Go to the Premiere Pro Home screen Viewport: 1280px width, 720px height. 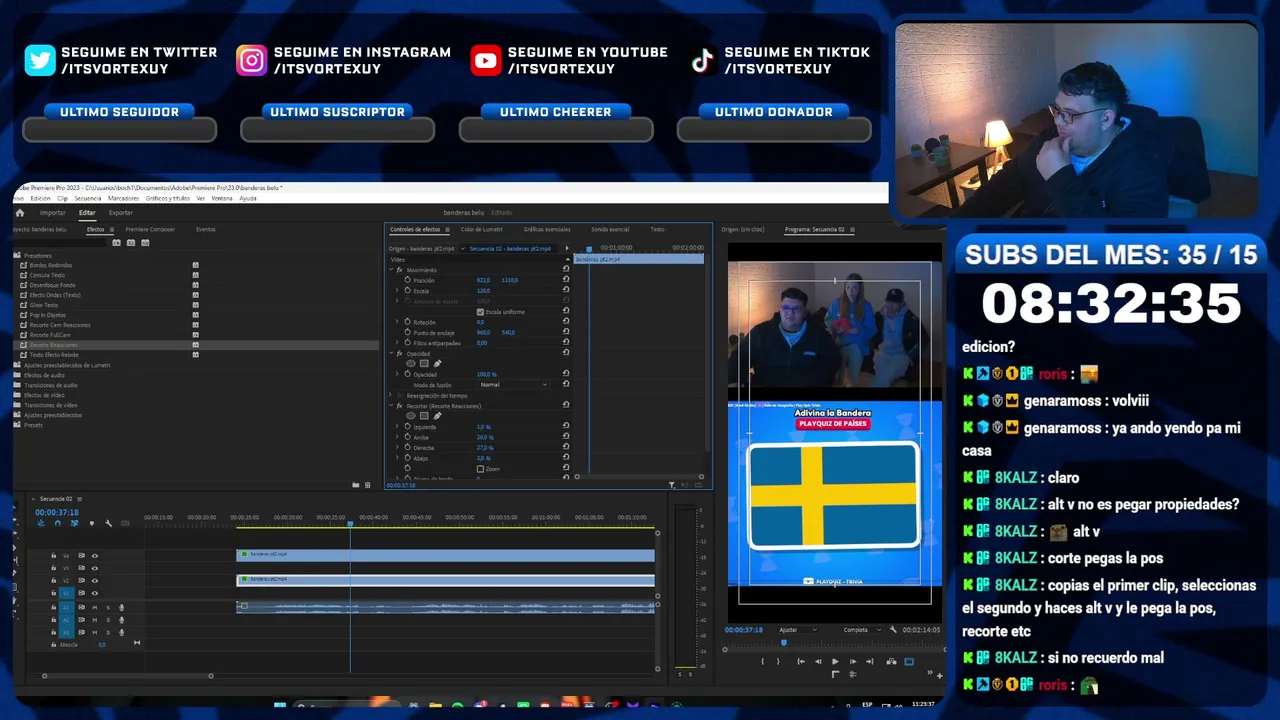pyautogui.click(x=19, y=213)
